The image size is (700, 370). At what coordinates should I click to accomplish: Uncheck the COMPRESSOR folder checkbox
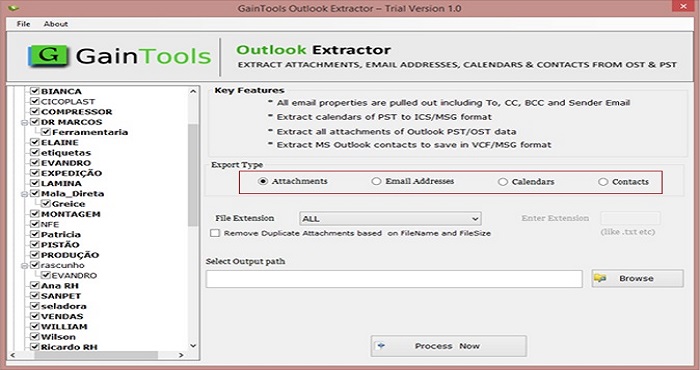click(x=34, y=112)
